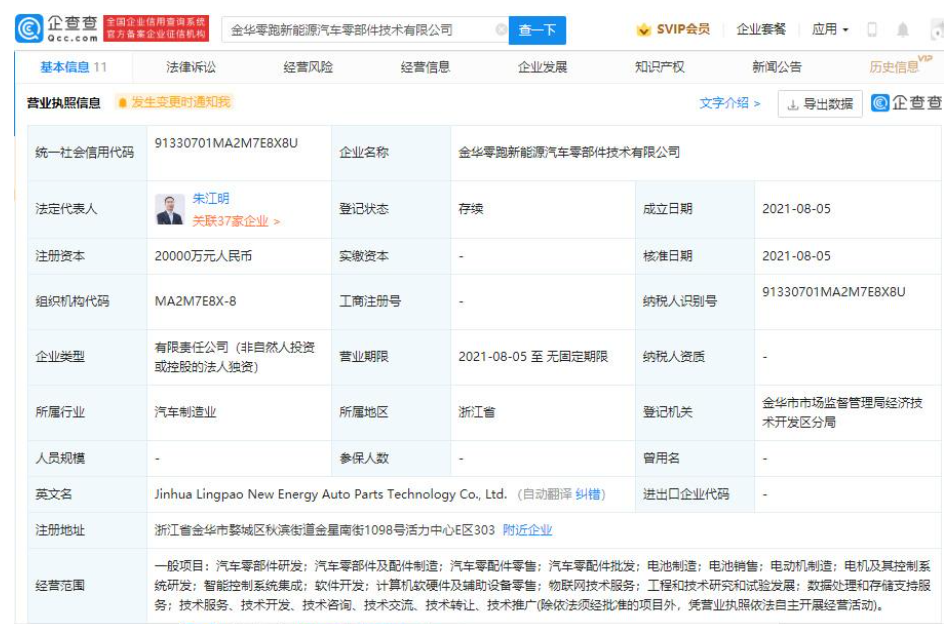Select 成立日期 value 2021-08-05
The height and width of the screenshot is (624, 952).
tap(796, 209)
